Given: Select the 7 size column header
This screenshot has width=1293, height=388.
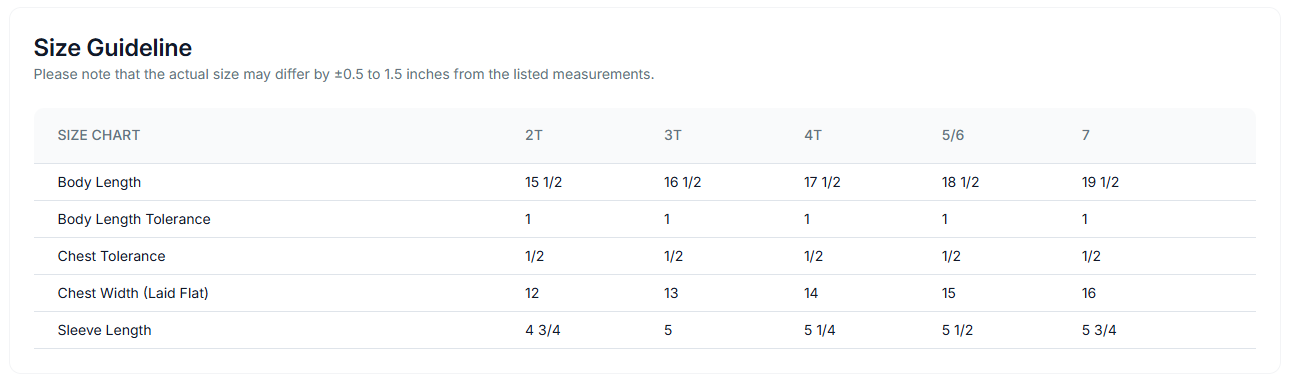Looking at the screenshot, I should [1086, 135].
